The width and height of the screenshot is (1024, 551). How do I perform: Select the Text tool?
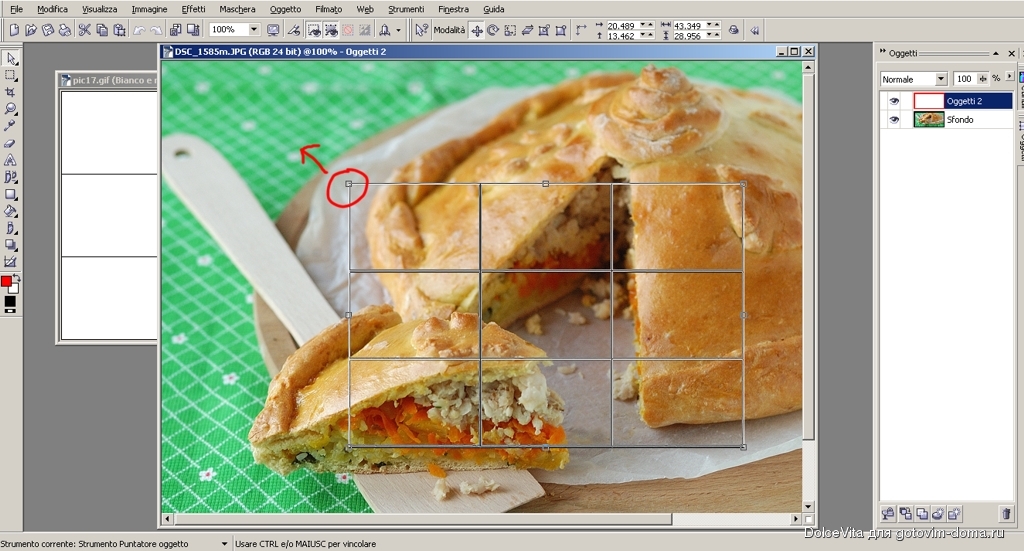[x=10, y=160]
